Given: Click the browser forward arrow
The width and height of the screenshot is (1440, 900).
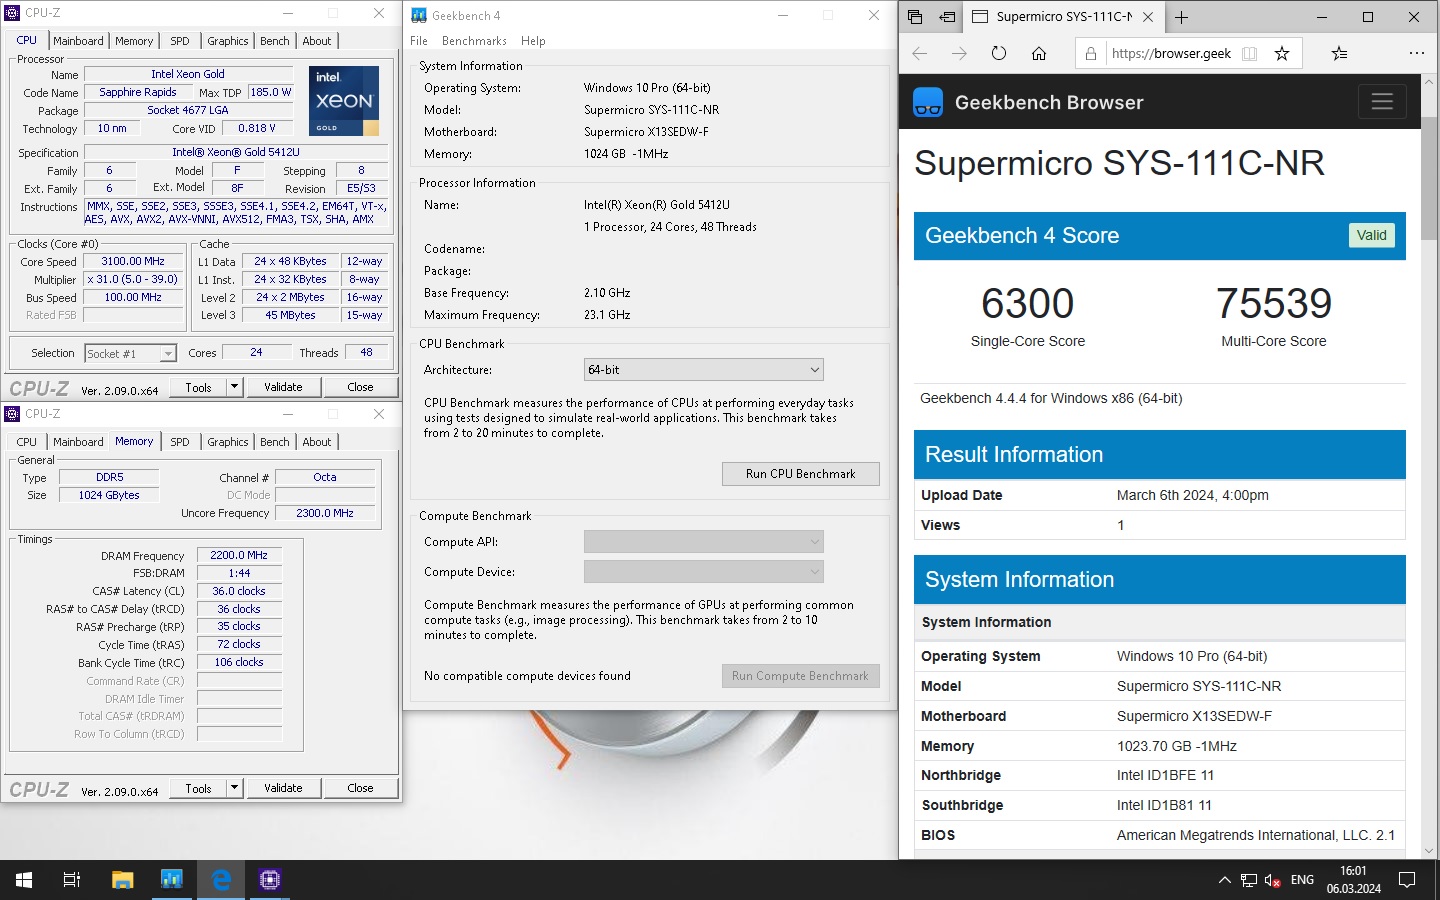Looking at the screenshot, I should coord(959,53).
